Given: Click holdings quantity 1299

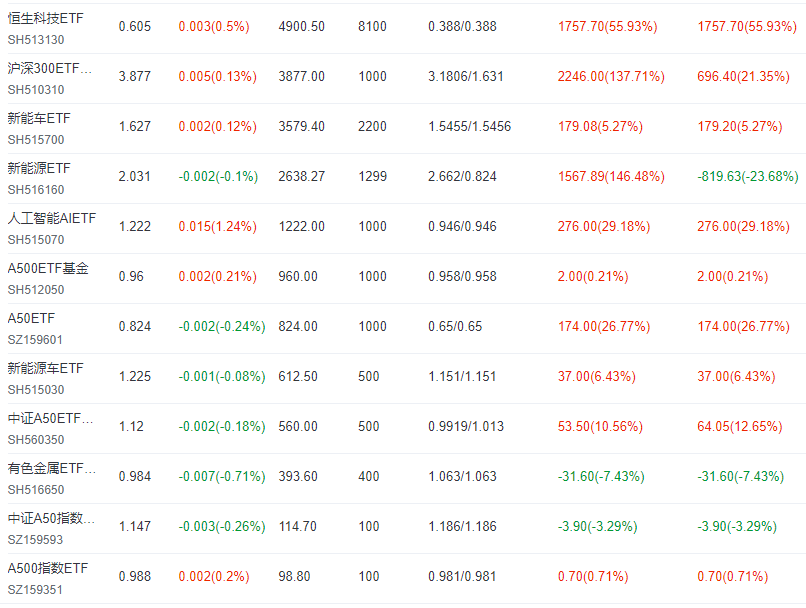Looking at the screenshot, I should (372, 176).
